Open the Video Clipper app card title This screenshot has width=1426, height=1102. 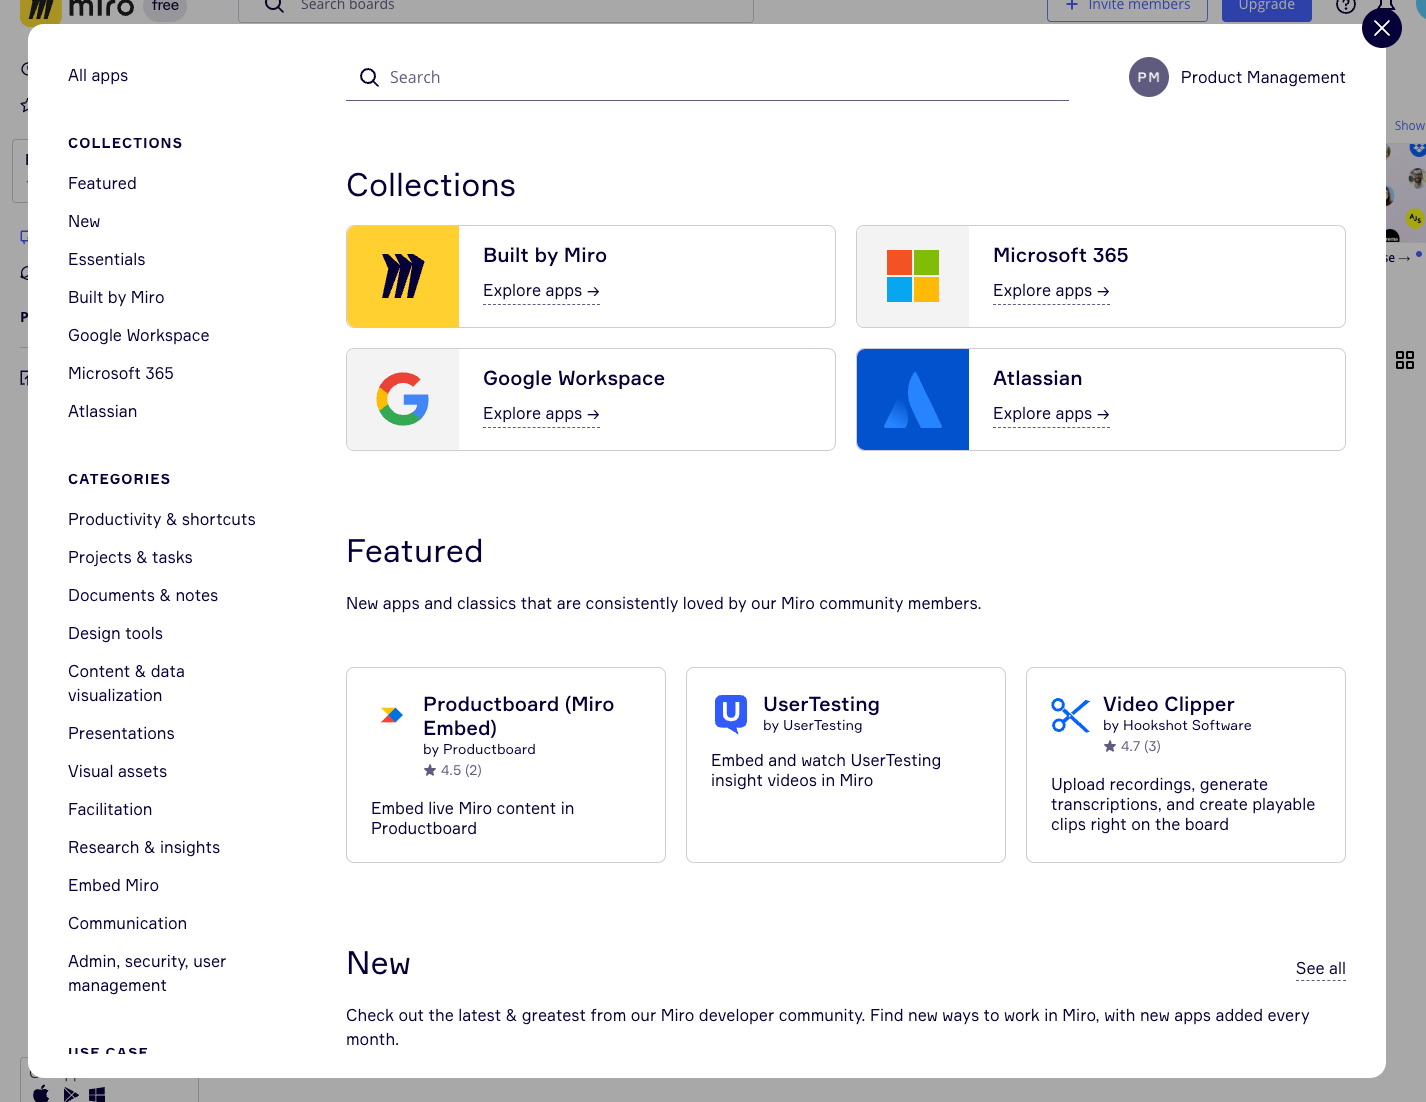(1168, 704)
